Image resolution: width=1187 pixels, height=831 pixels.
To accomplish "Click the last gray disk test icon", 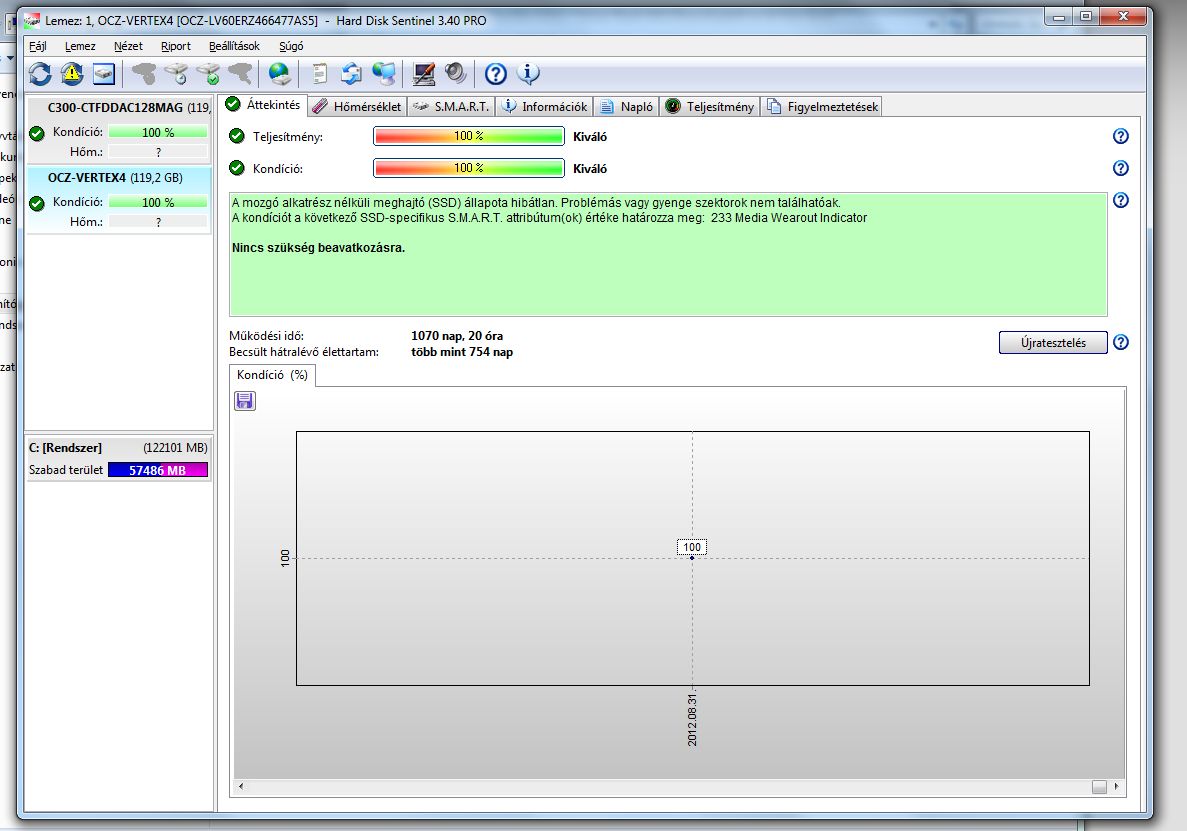I will 240,73.
